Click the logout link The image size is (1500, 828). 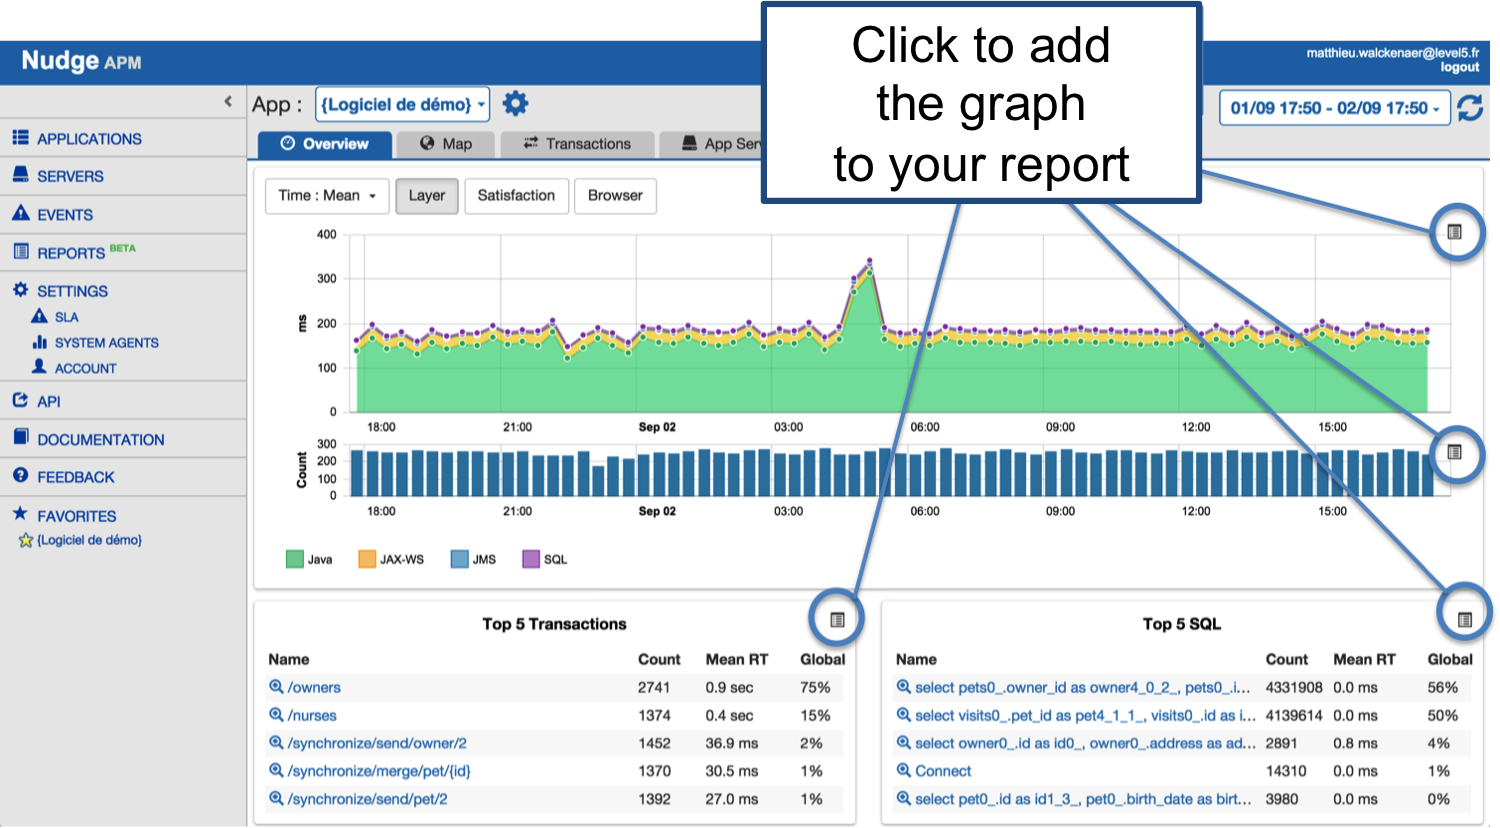pyautogui.click(x=1459, y=68)
